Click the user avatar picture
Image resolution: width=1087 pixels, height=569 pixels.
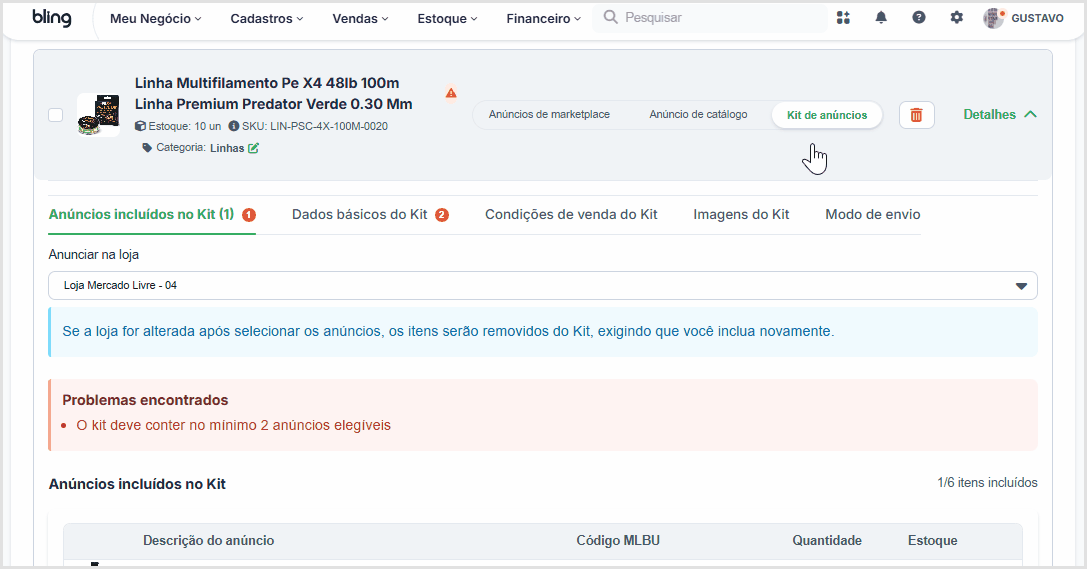994,18
